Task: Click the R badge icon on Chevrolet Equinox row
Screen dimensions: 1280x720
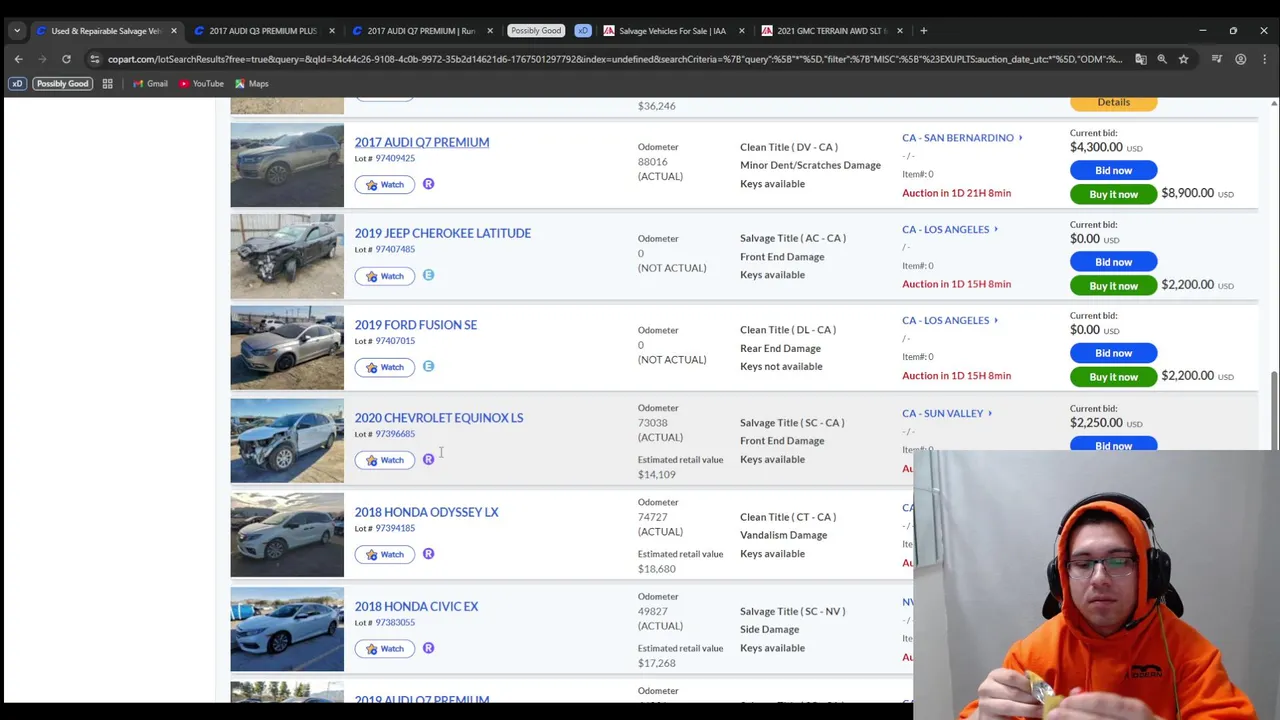Action: tap(428, 459)
